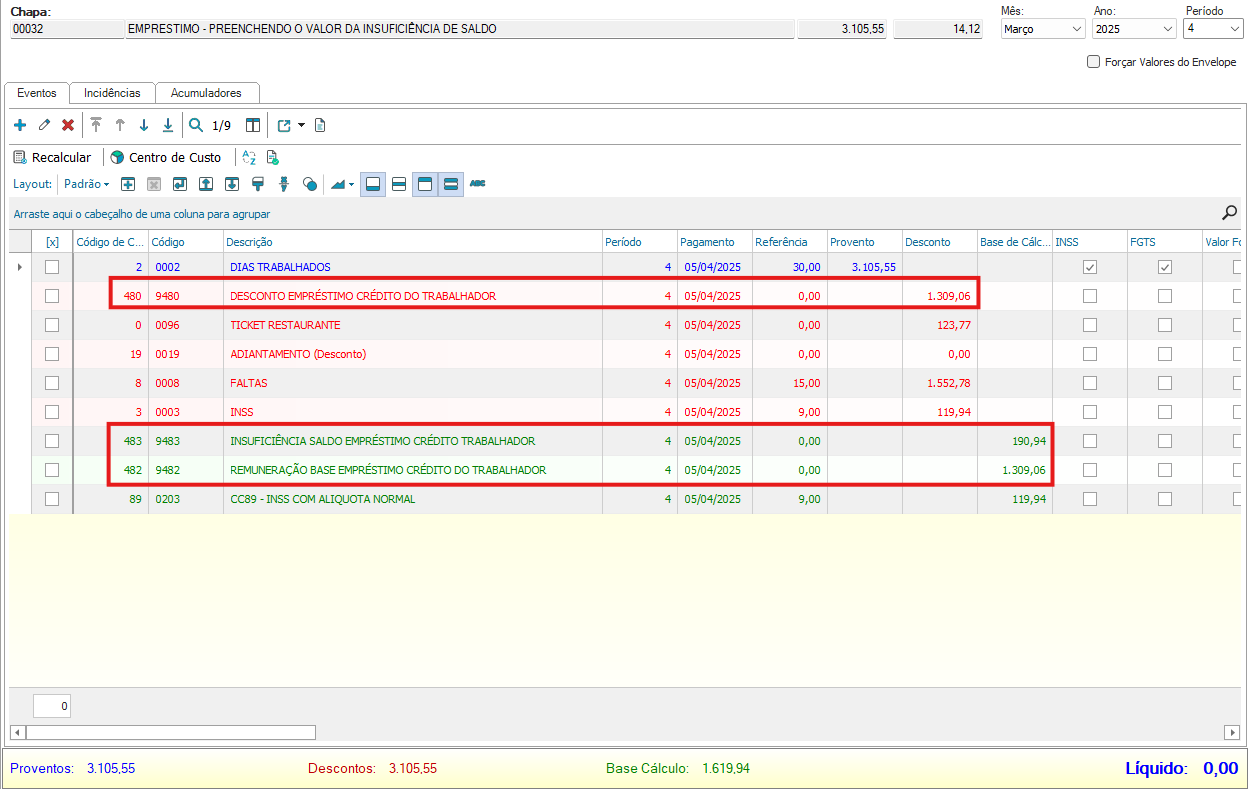Toggle the header panel layout icon
The image size is (1249, 789).
(x=425, y=184)
